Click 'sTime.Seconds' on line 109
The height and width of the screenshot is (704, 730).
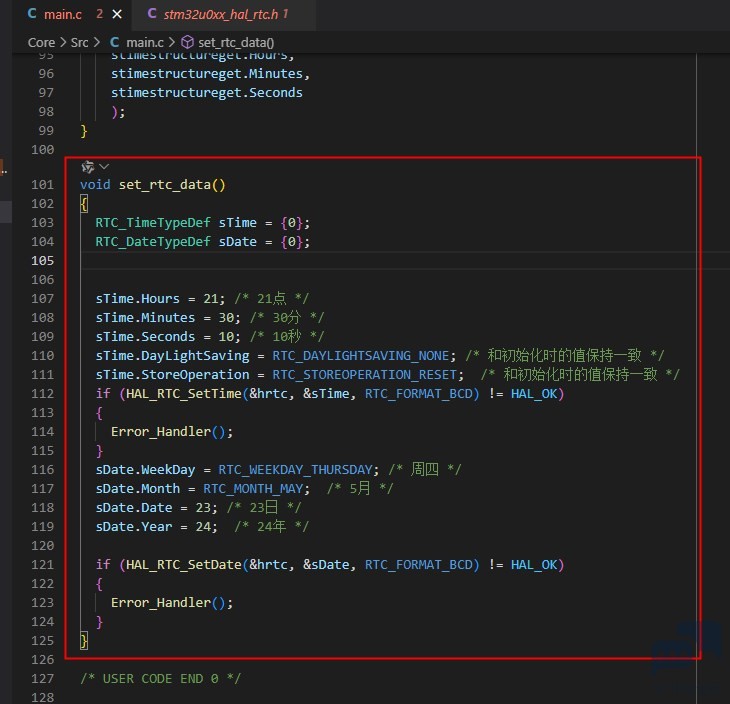[x=145, y=337]
